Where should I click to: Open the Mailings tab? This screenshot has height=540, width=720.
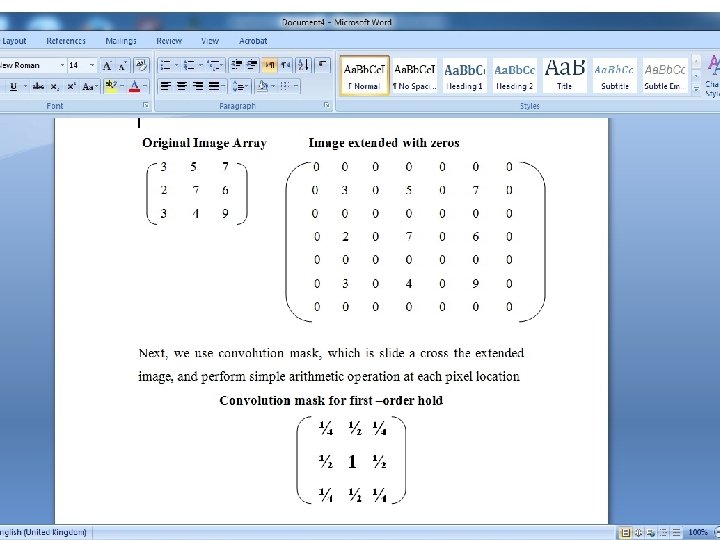(121, 41)
